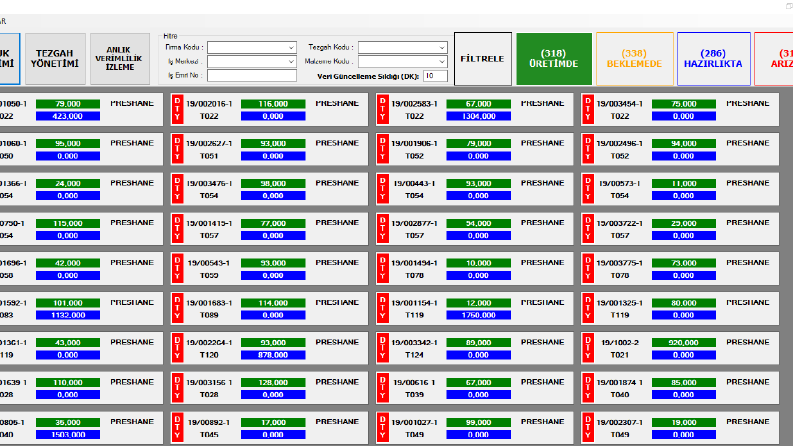Click the T070 label under order 19/003775-1
The width and height of the screenshot is (793, 446).
click(620, 276)
